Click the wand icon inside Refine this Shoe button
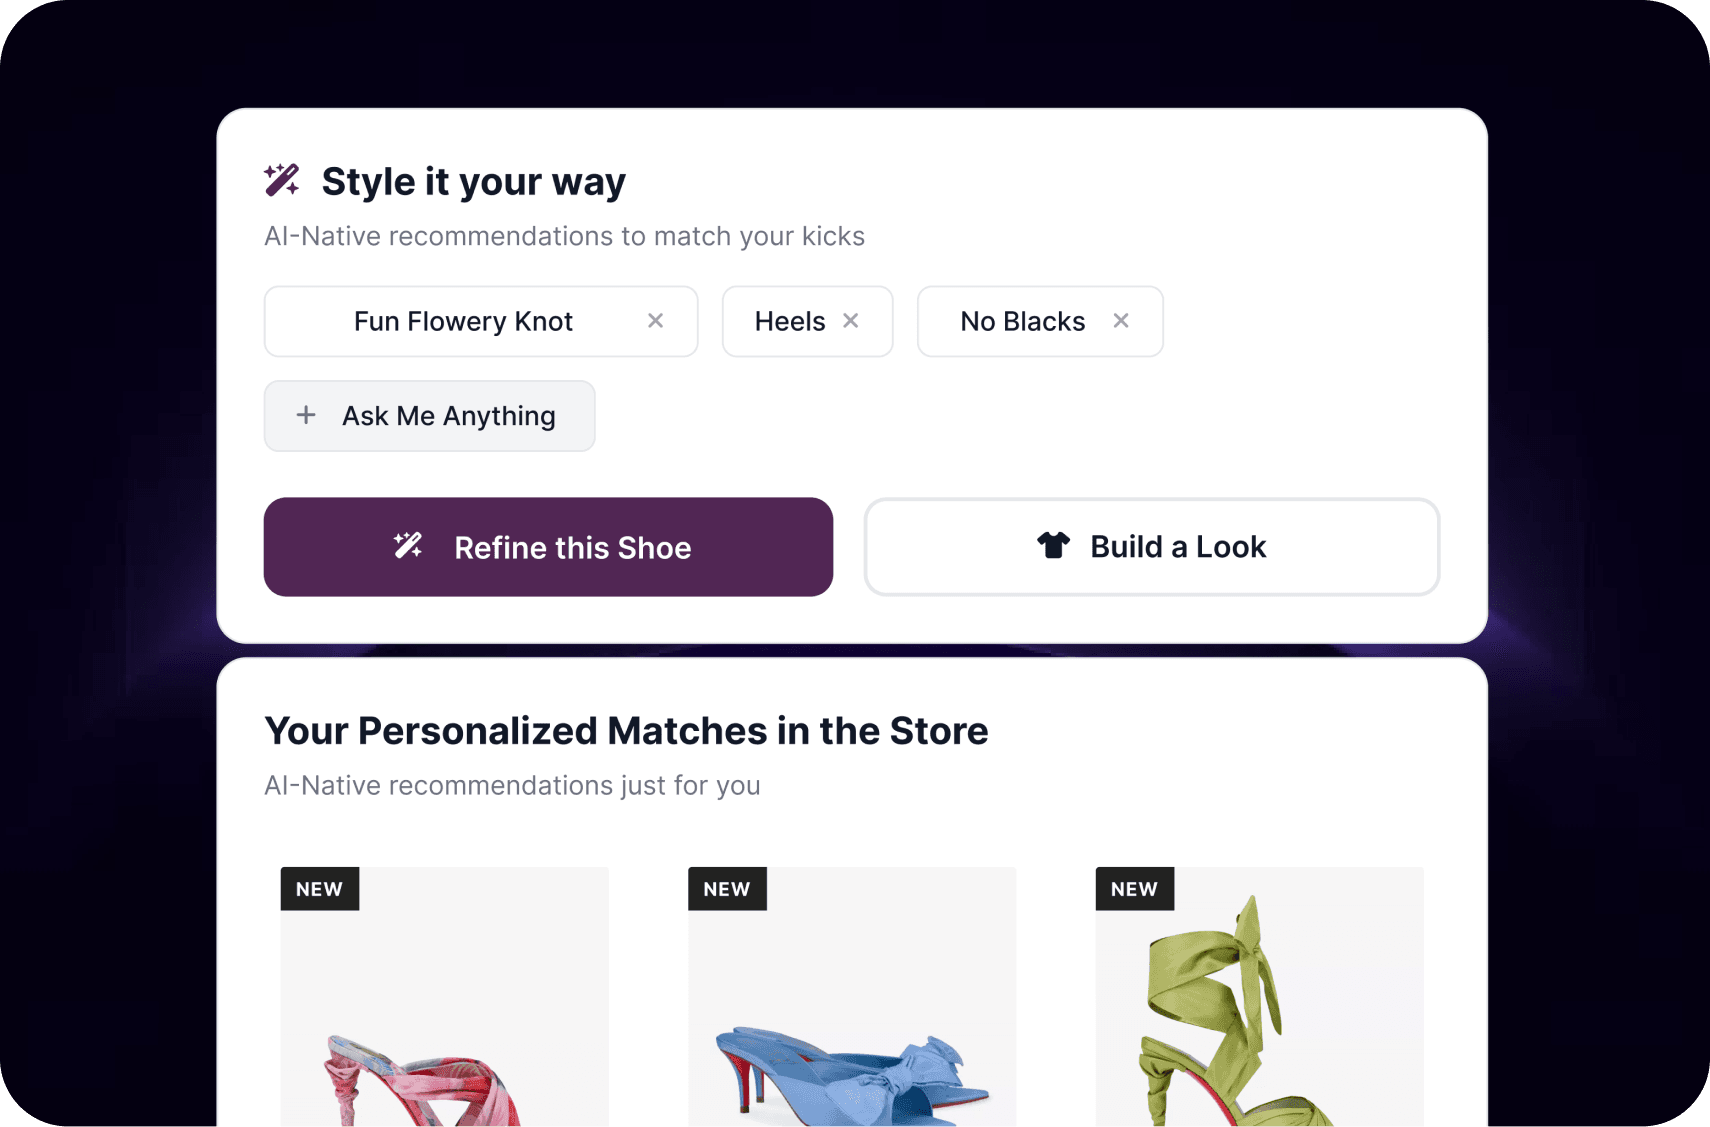Screen dimensions: 1710x1127 pyautogui.click(x=407, y=546)
